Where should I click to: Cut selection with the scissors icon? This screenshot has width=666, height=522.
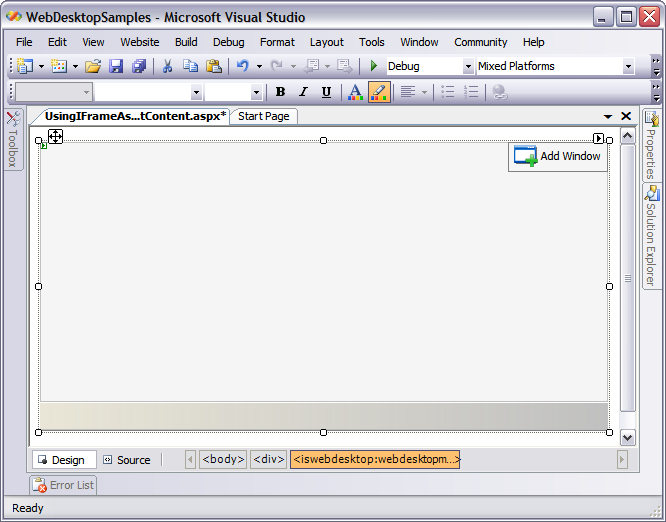click(167, 66)
